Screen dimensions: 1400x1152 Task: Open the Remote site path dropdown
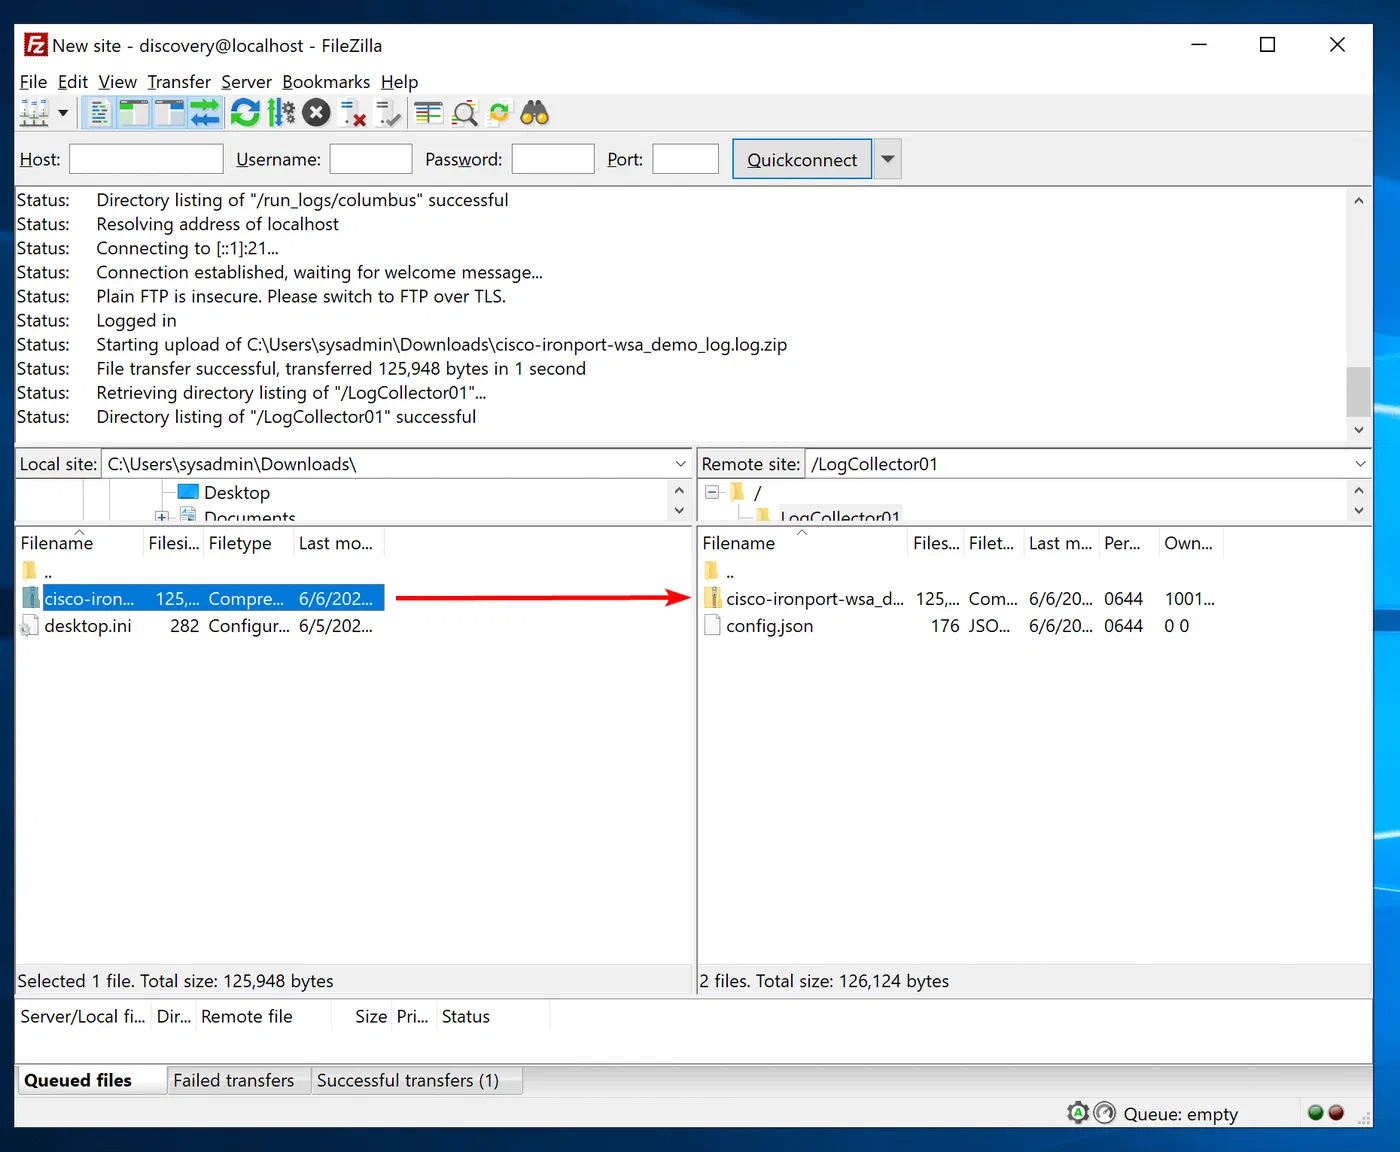pos(1360,464)
